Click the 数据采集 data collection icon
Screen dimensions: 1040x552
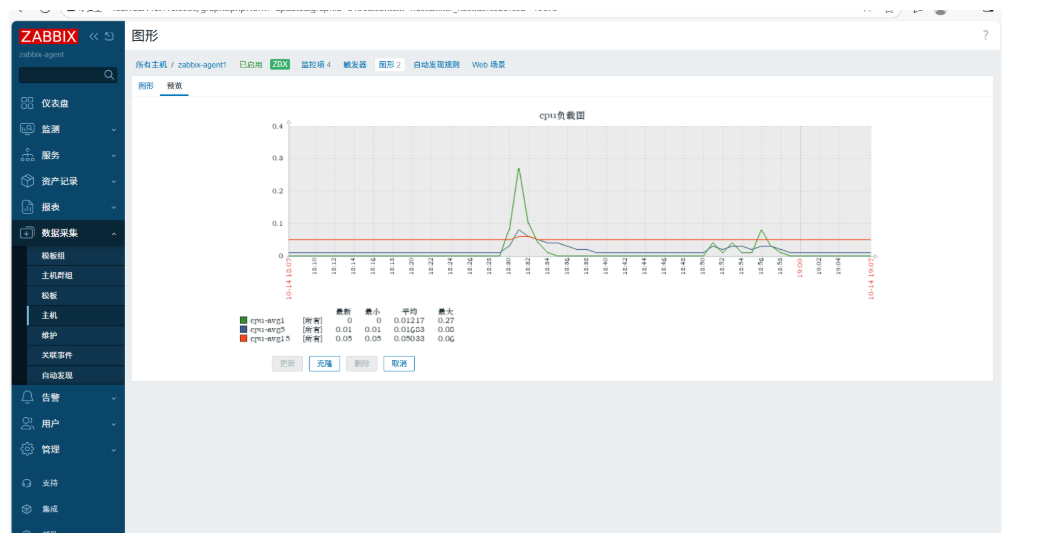tap(27, 233)
